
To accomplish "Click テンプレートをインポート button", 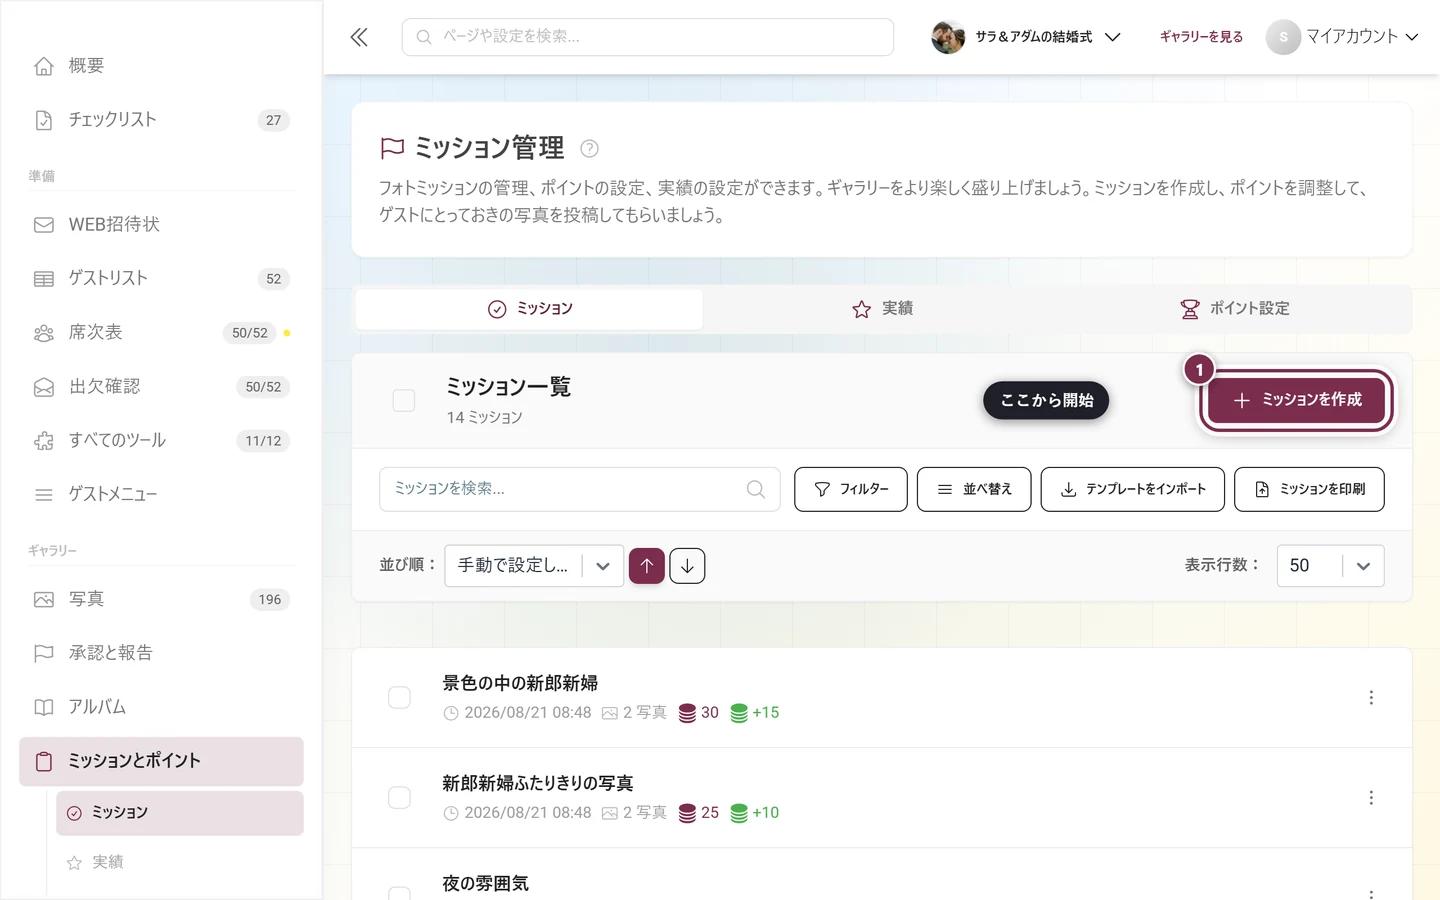I will (x=1133, y=489).
